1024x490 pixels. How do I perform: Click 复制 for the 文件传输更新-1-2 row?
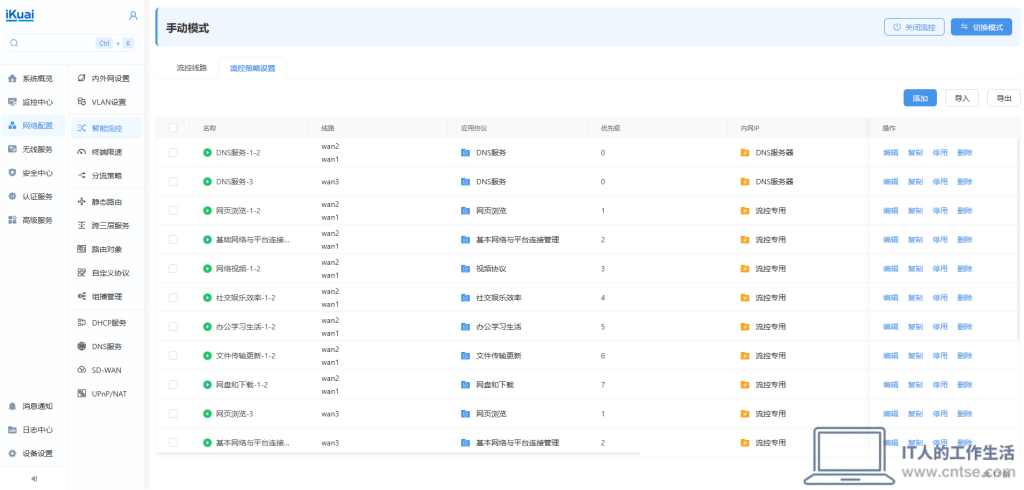coord(916,355)
